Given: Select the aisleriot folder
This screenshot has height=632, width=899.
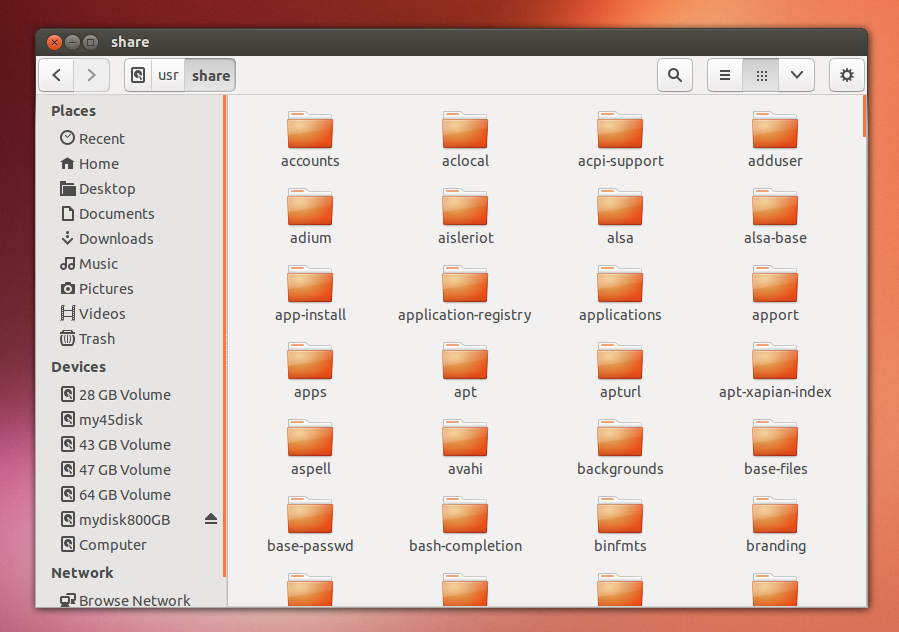Looking at the screenshot, I should (x=465, y=217).
